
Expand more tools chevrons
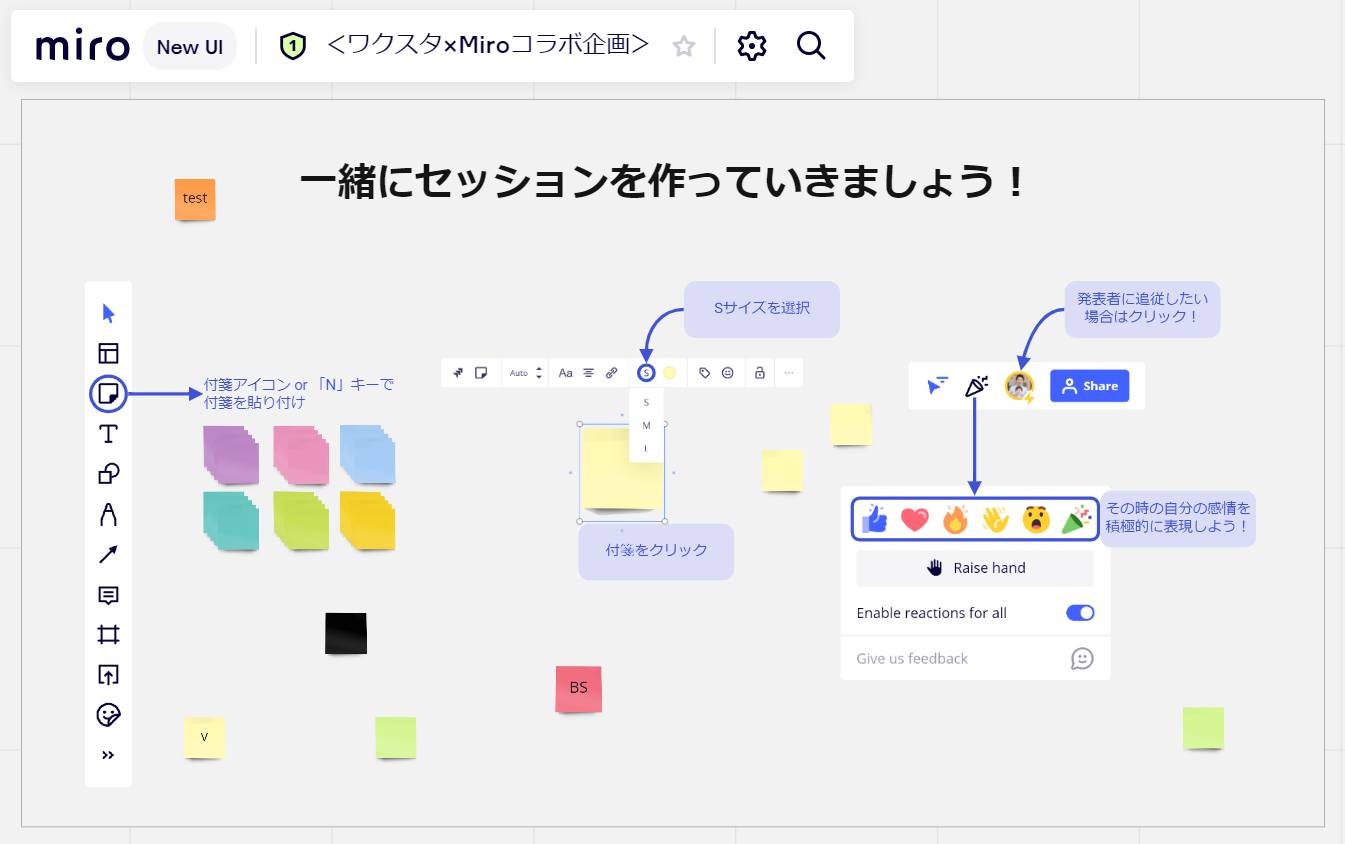tap(108, 755)
